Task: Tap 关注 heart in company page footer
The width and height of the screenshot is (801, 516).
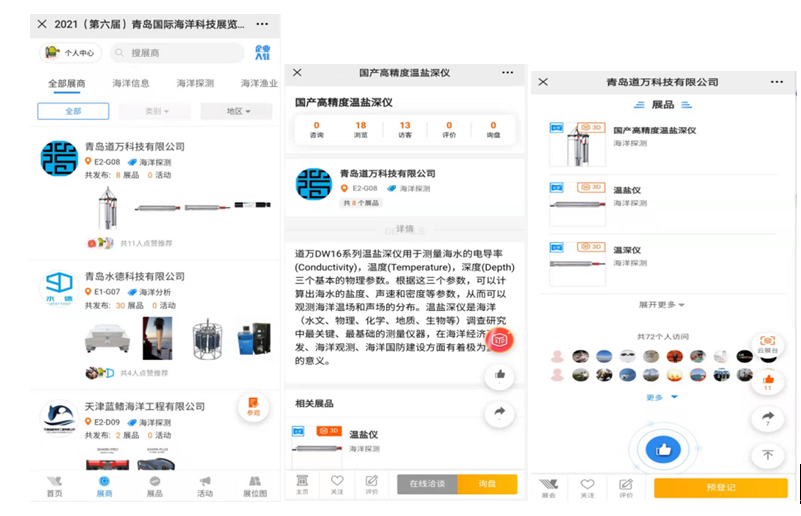Action: coord(587,487)
